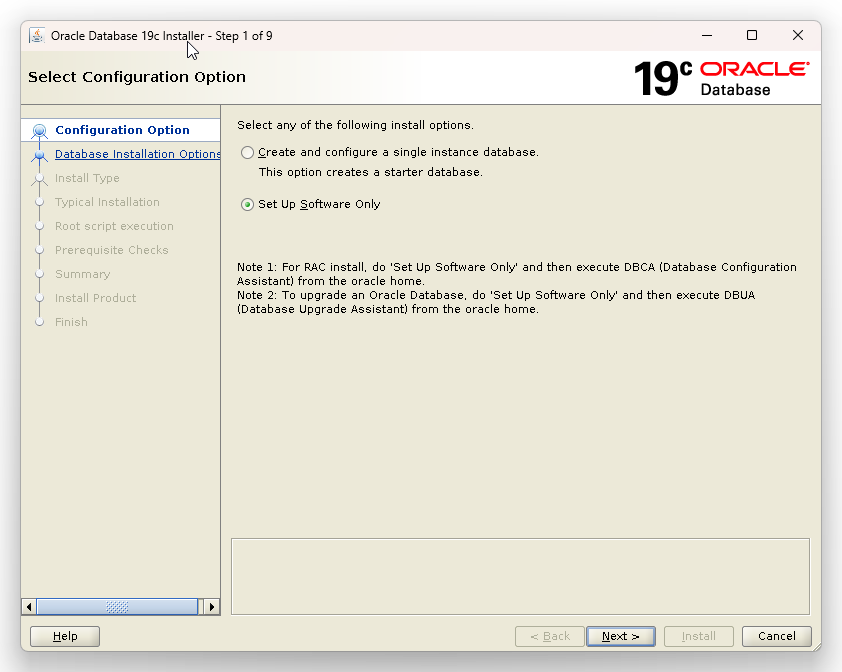
Task: Click the Root script execution step
Action: (114, 226)
